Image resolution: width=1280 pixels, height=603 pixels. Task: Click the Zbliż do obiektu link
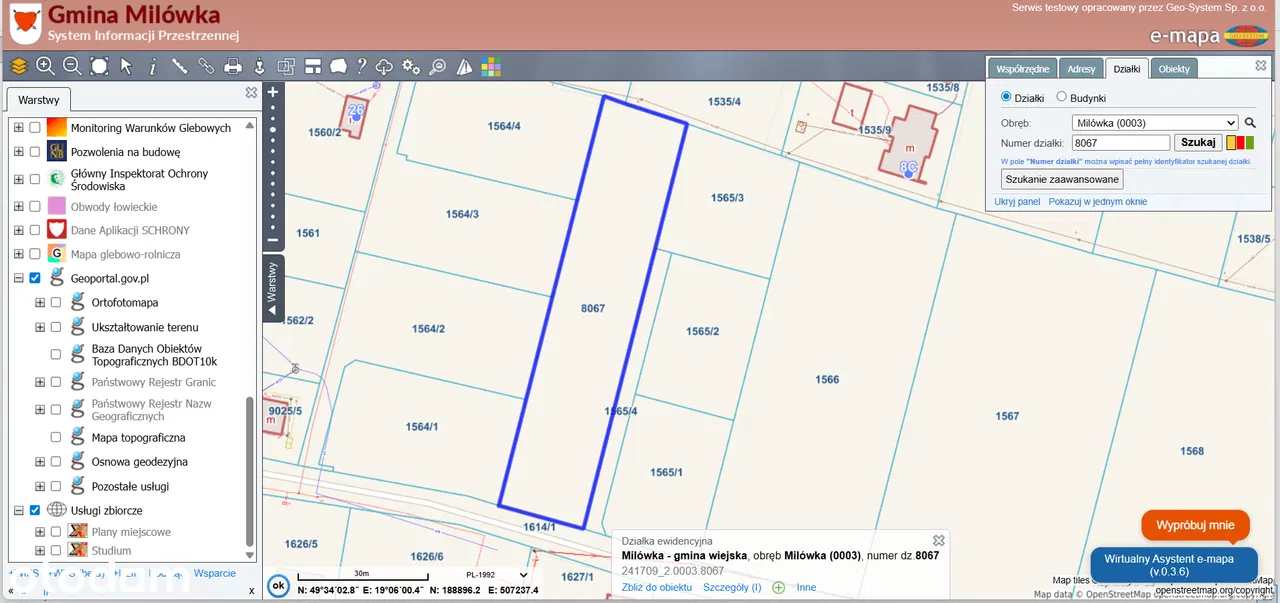pyautogui.click(x=656, y=587)
